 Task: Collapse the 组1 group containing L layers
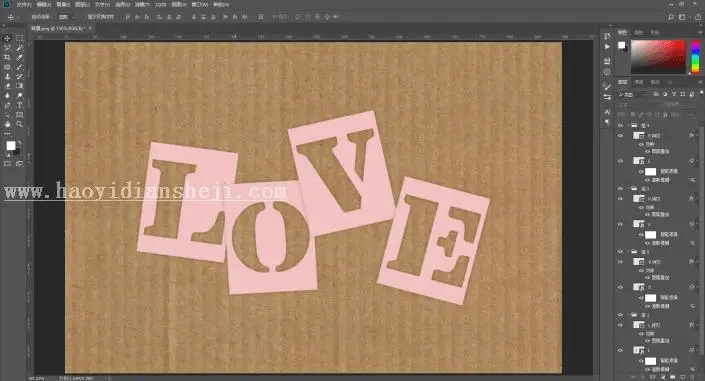click(629, 314)
